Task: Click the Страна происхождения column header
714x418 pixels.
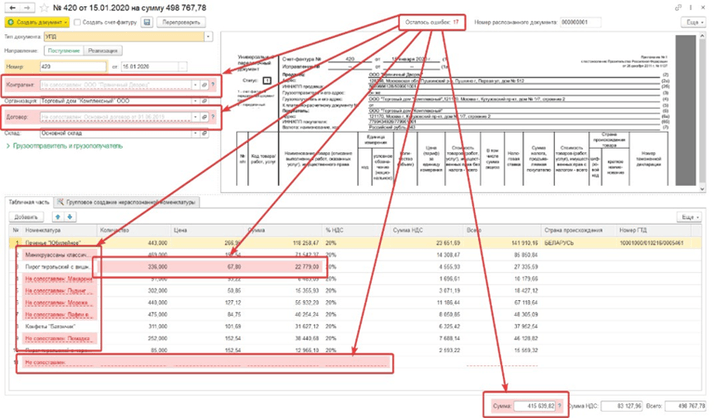Action: (x=579, y=230)
